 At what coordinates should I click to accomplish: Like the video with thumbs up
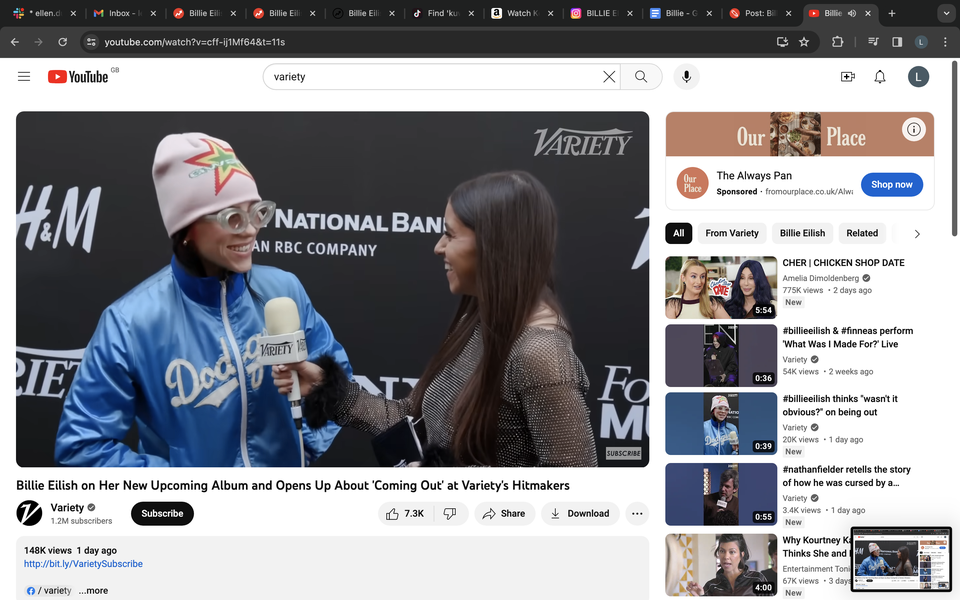[x=406, y=514]
